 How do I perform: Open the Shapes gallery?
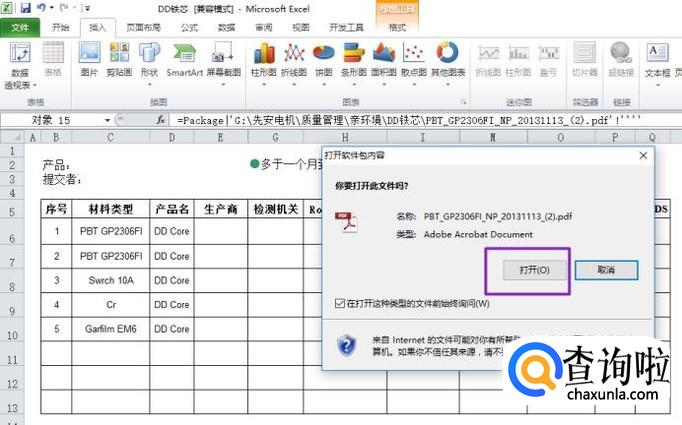(x=149, y=63)
